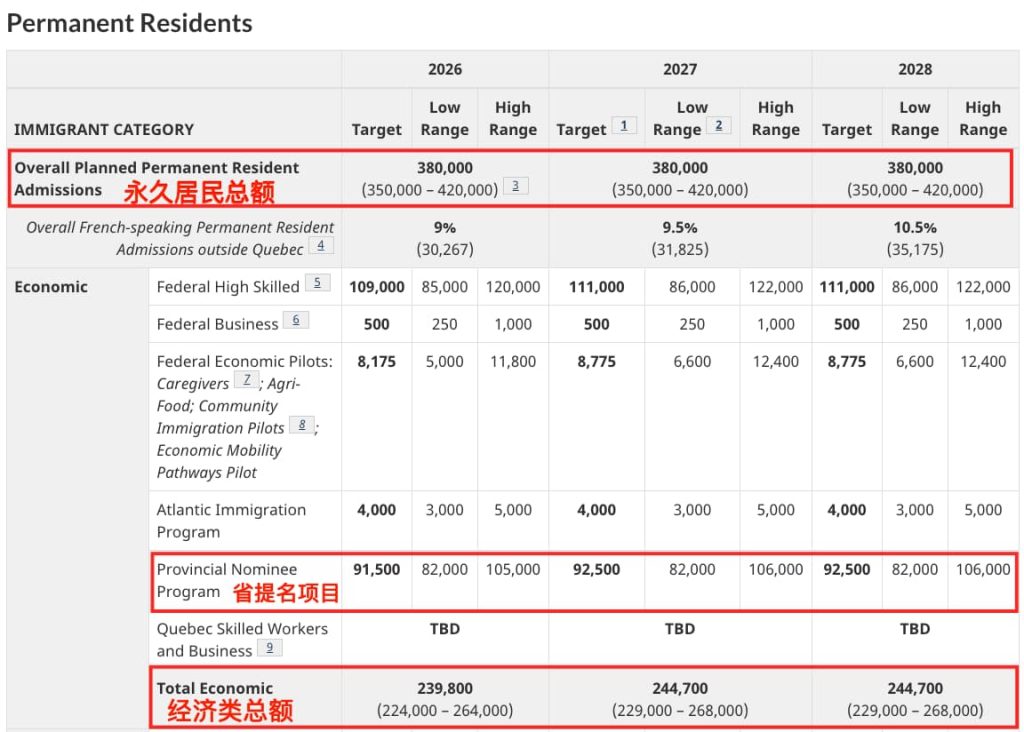This screenshot has width=1024, height=732.
Task: Click the red 永久居民总额 annotation label
Action: pos(198,191)
